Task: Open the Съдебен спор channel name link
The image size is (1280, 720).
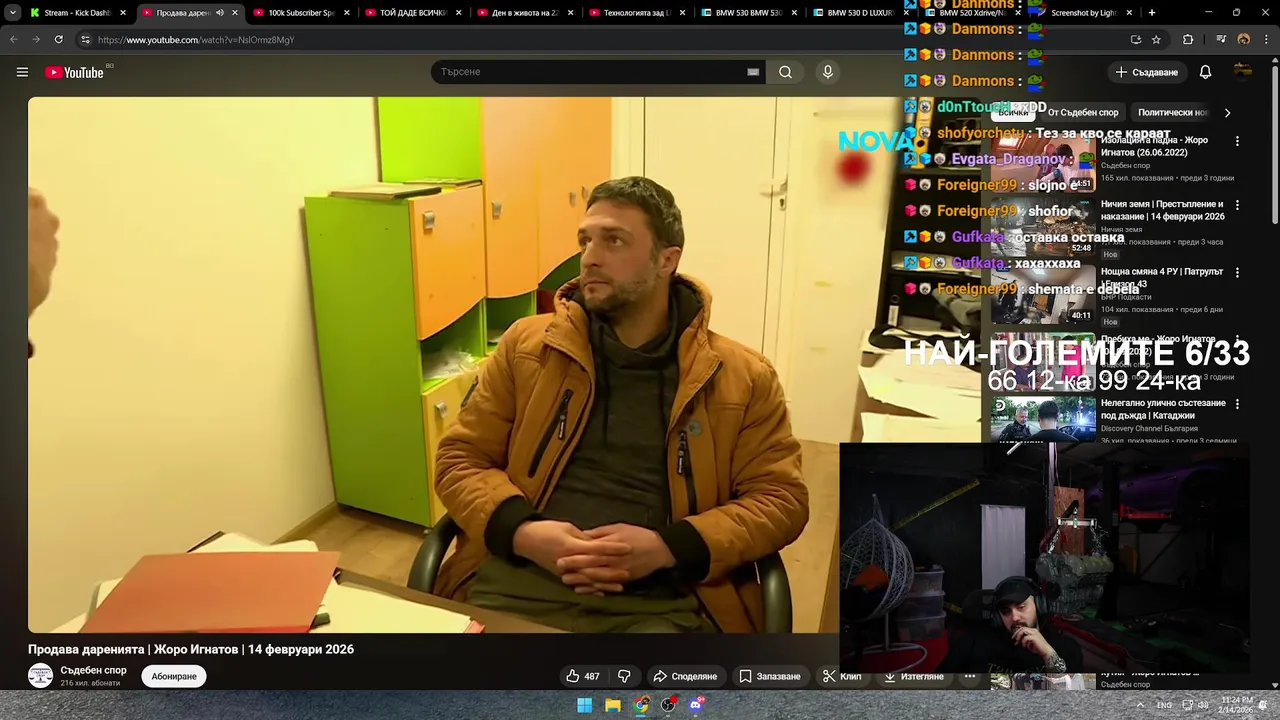Action: coord(93,670)
